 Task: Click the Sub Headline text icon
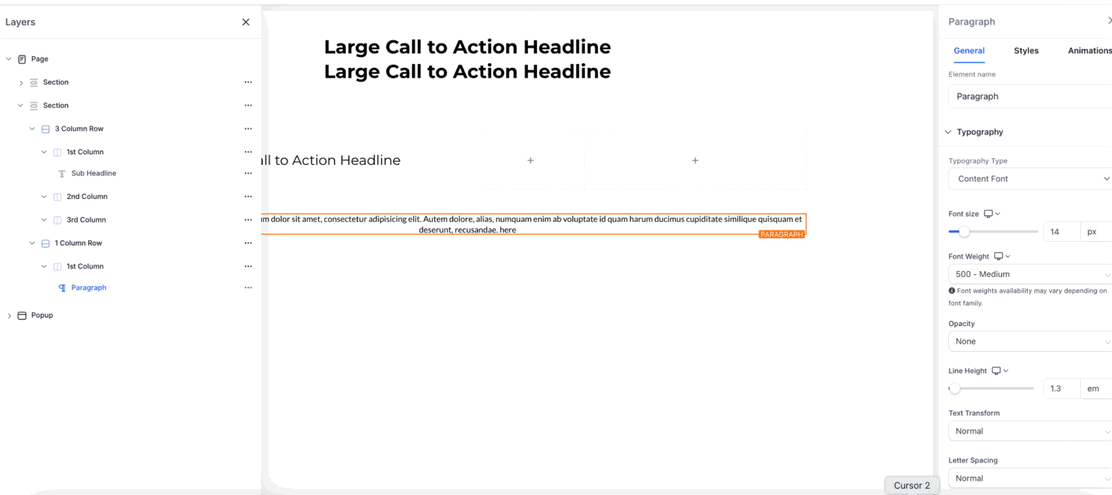pos(62,173)
